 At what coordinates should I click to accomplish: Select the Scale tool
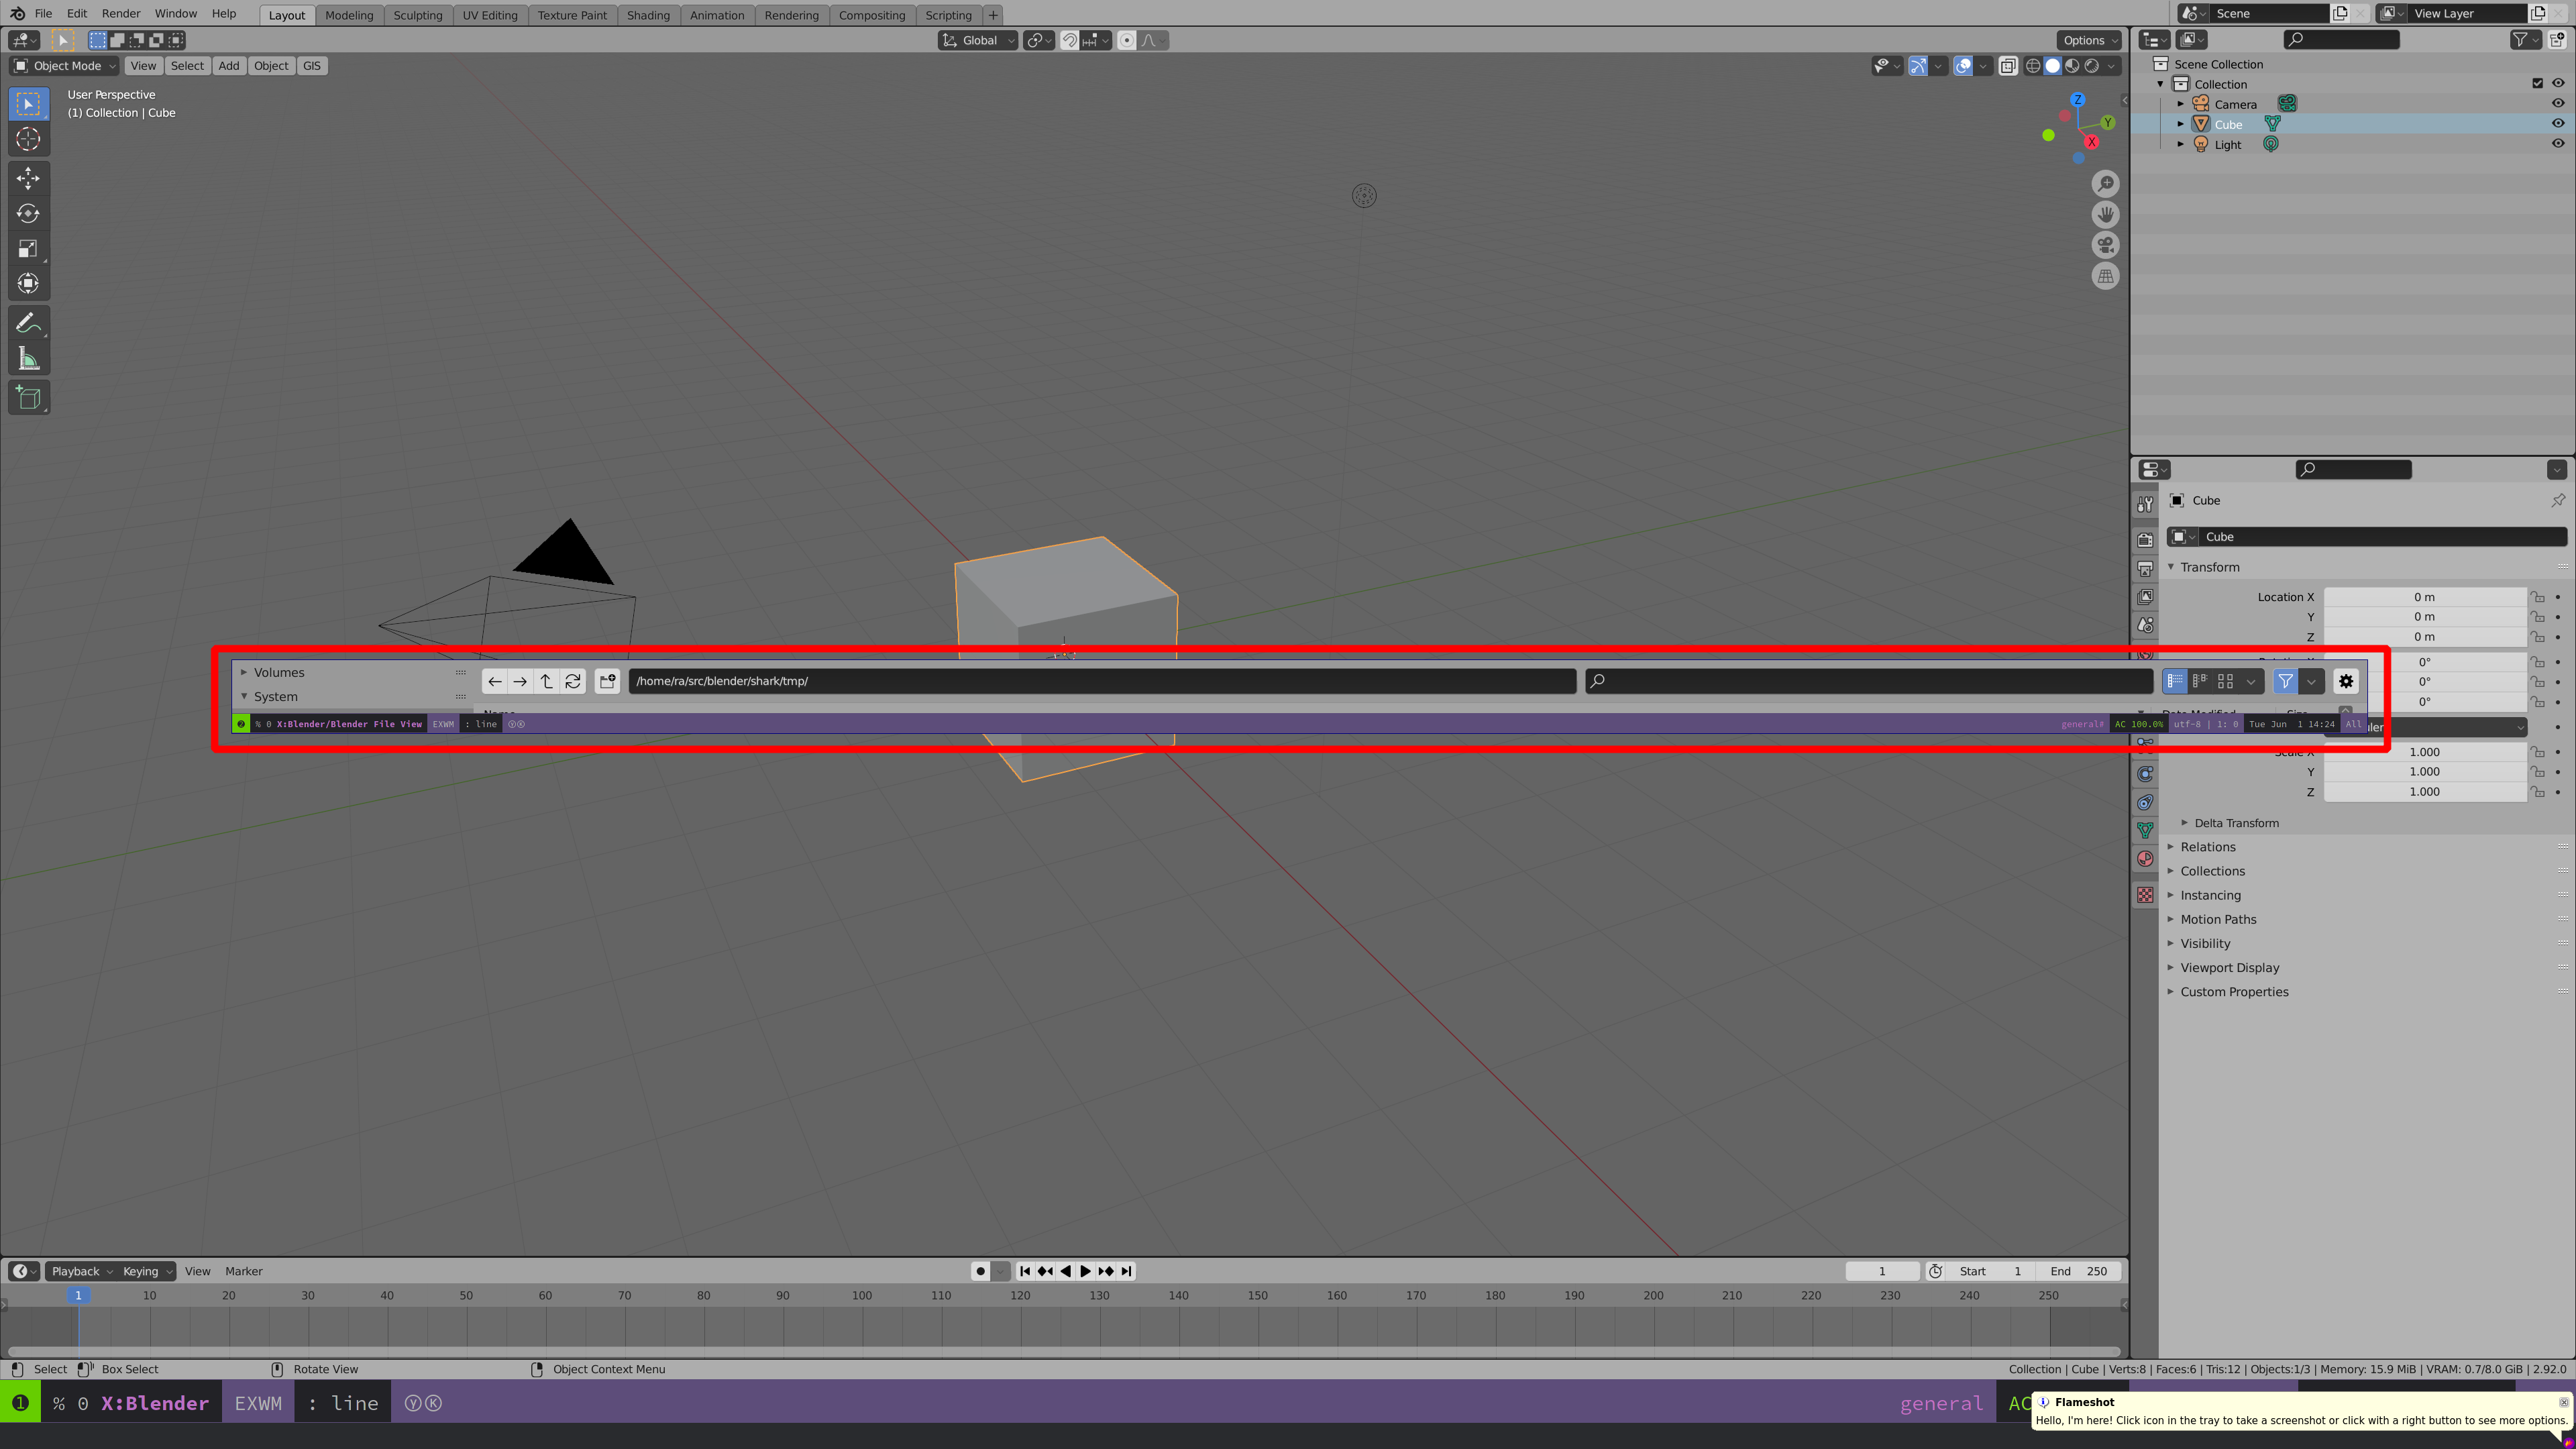pos(28,248)
